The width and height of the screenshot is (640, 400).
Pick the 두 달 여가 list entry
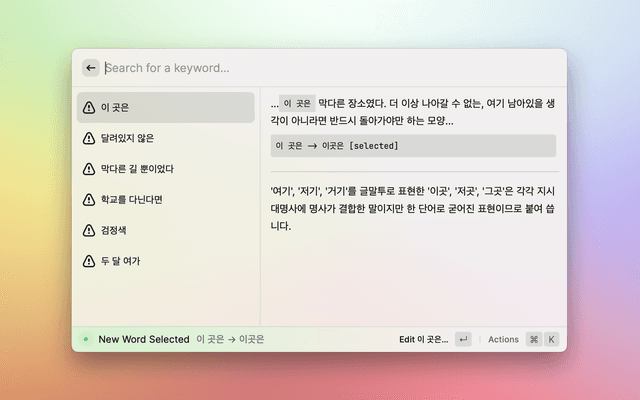[x=166, y=262]
